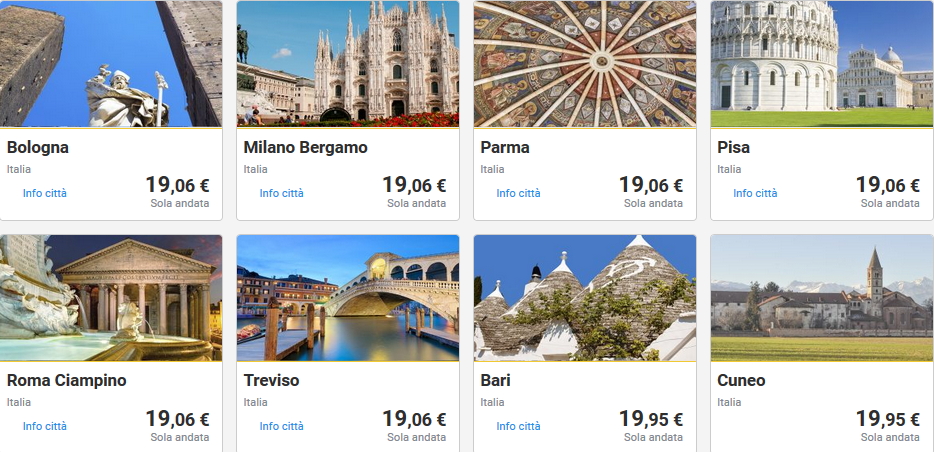Click the Cuneo countryside photo
934x452 pixels.
(x=822, y=298)
